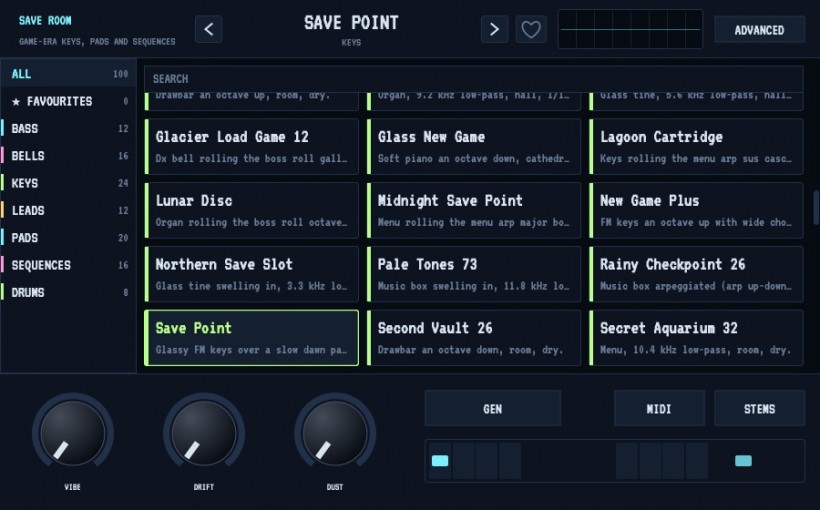
Task: Click the SAVE ROOM title text
Action: pyautogui.click(x=45, y=20)
